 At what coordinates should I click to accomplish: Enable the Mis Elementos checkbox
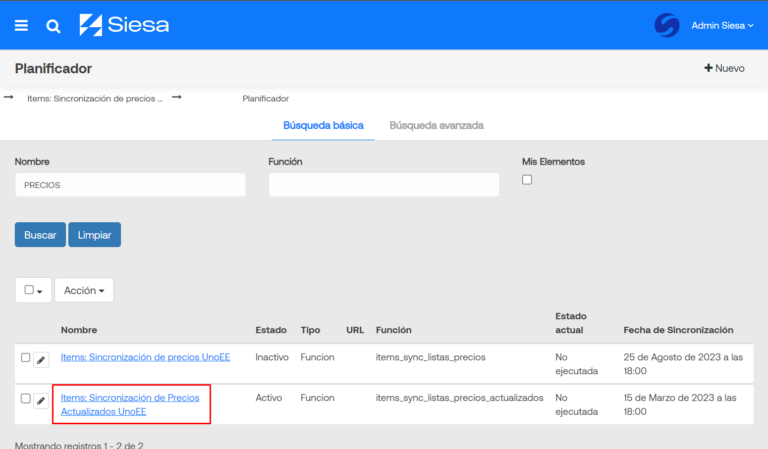click(x=527, y=180)
